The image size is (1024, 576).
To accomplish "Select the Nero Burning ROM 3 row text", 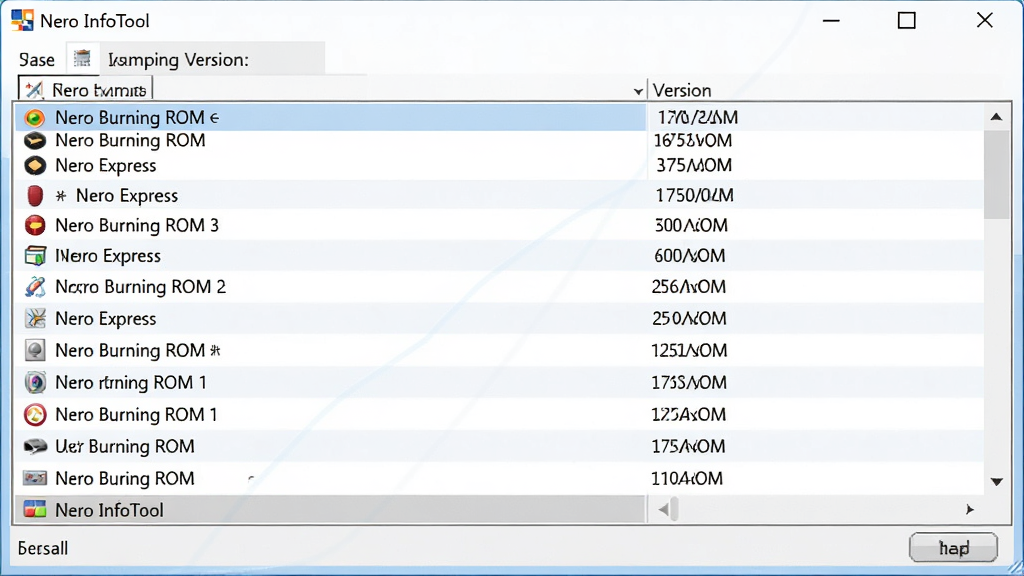I will (x=137, y=225).
